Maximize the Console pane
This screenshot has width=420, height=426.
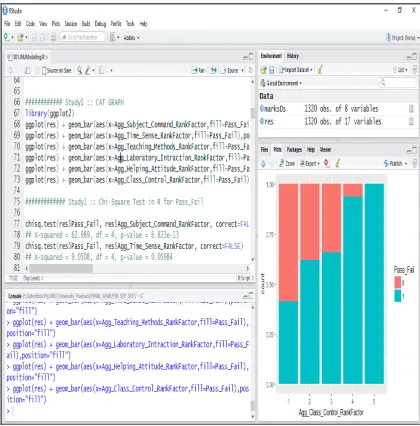pos(251,296)
